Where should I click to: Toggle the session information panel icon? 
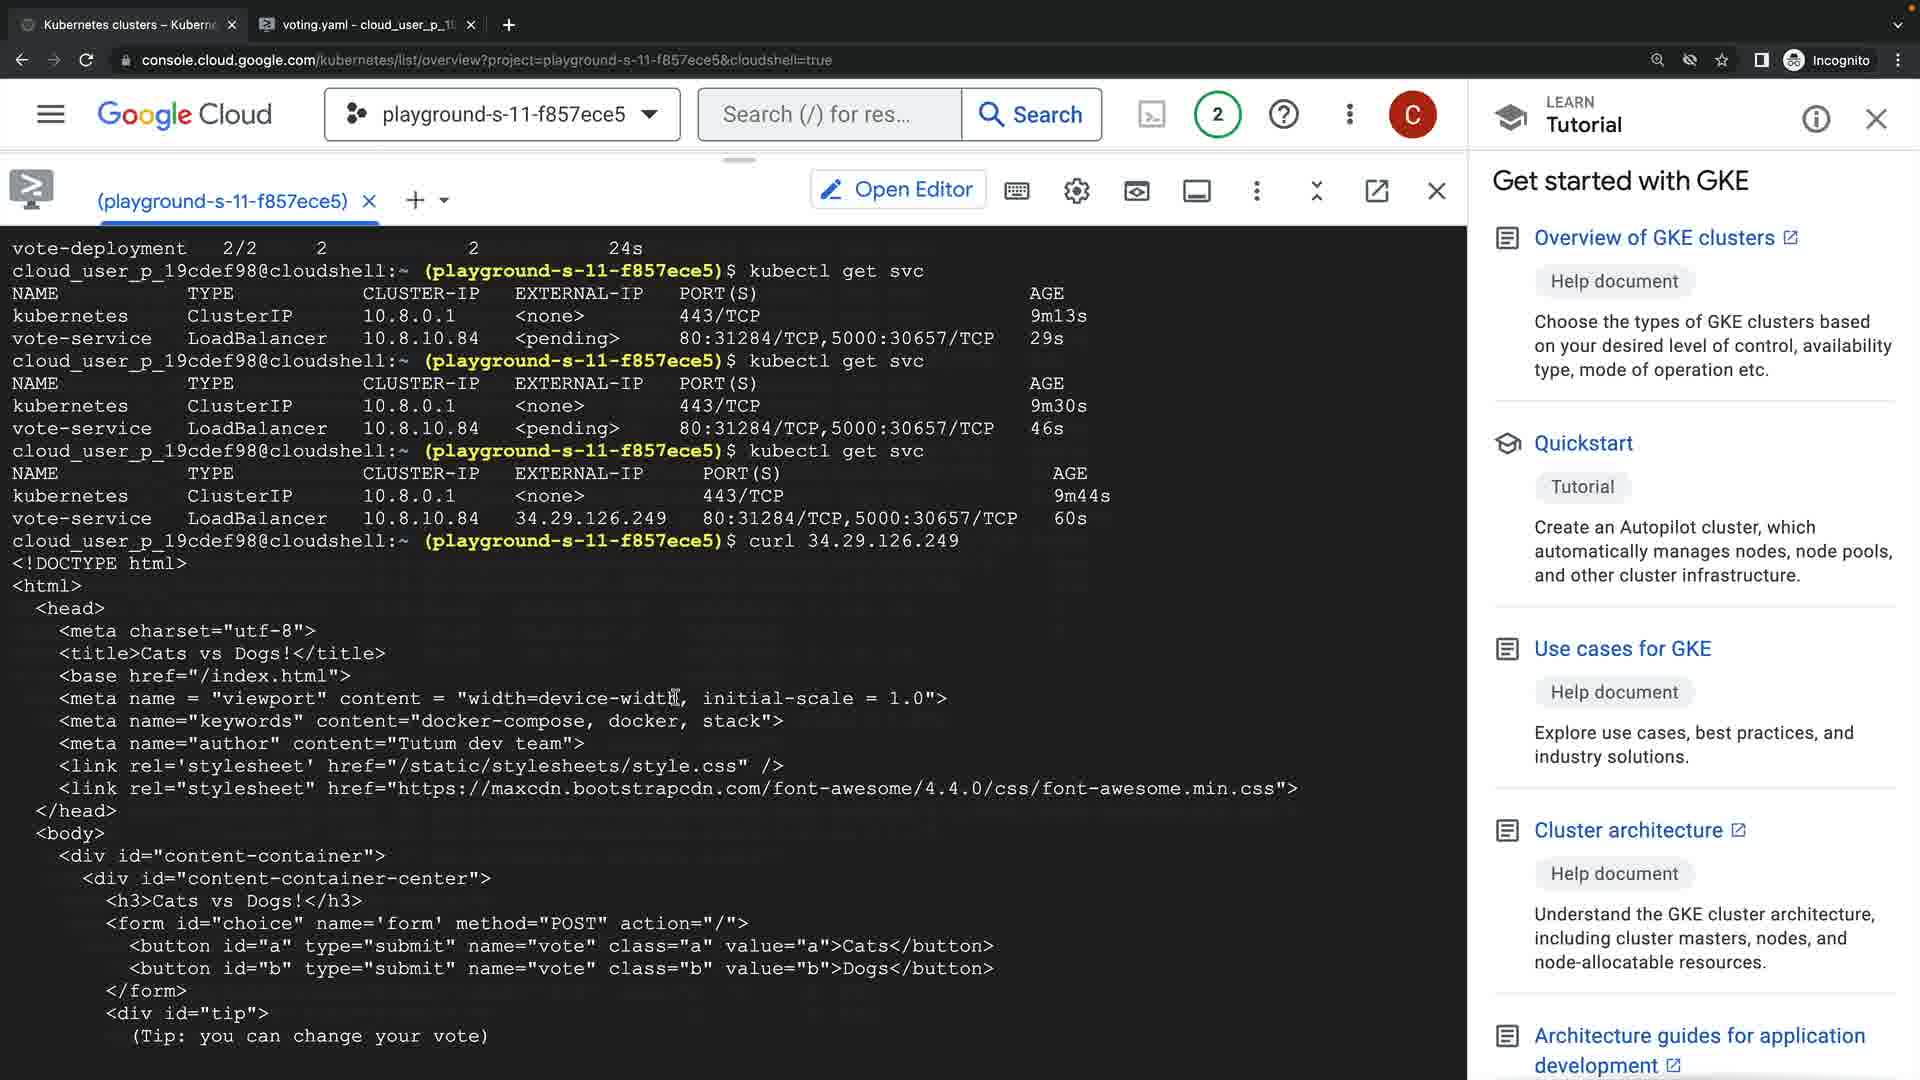pos(1196,191)
